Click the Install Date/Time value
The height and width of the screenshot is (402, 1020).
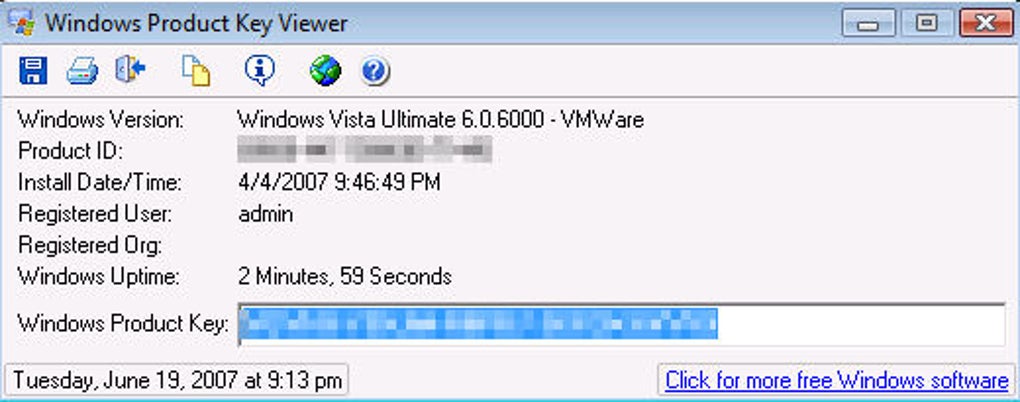(339, 182)
